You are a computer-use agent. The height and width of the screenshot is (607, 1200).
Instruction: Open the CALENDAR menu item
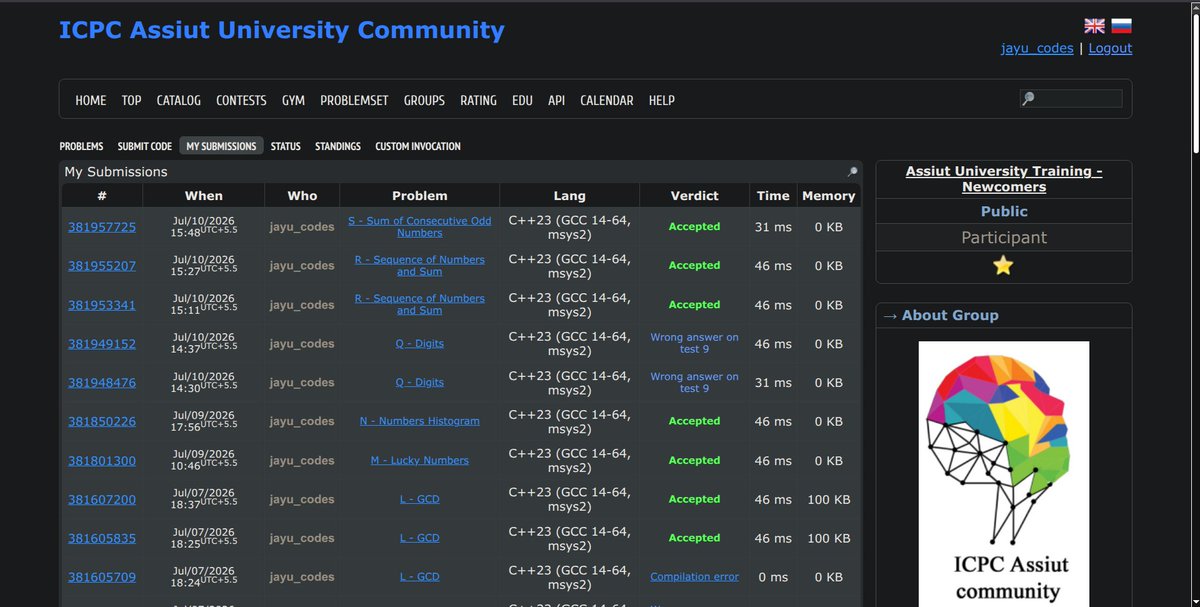[606, 100]
